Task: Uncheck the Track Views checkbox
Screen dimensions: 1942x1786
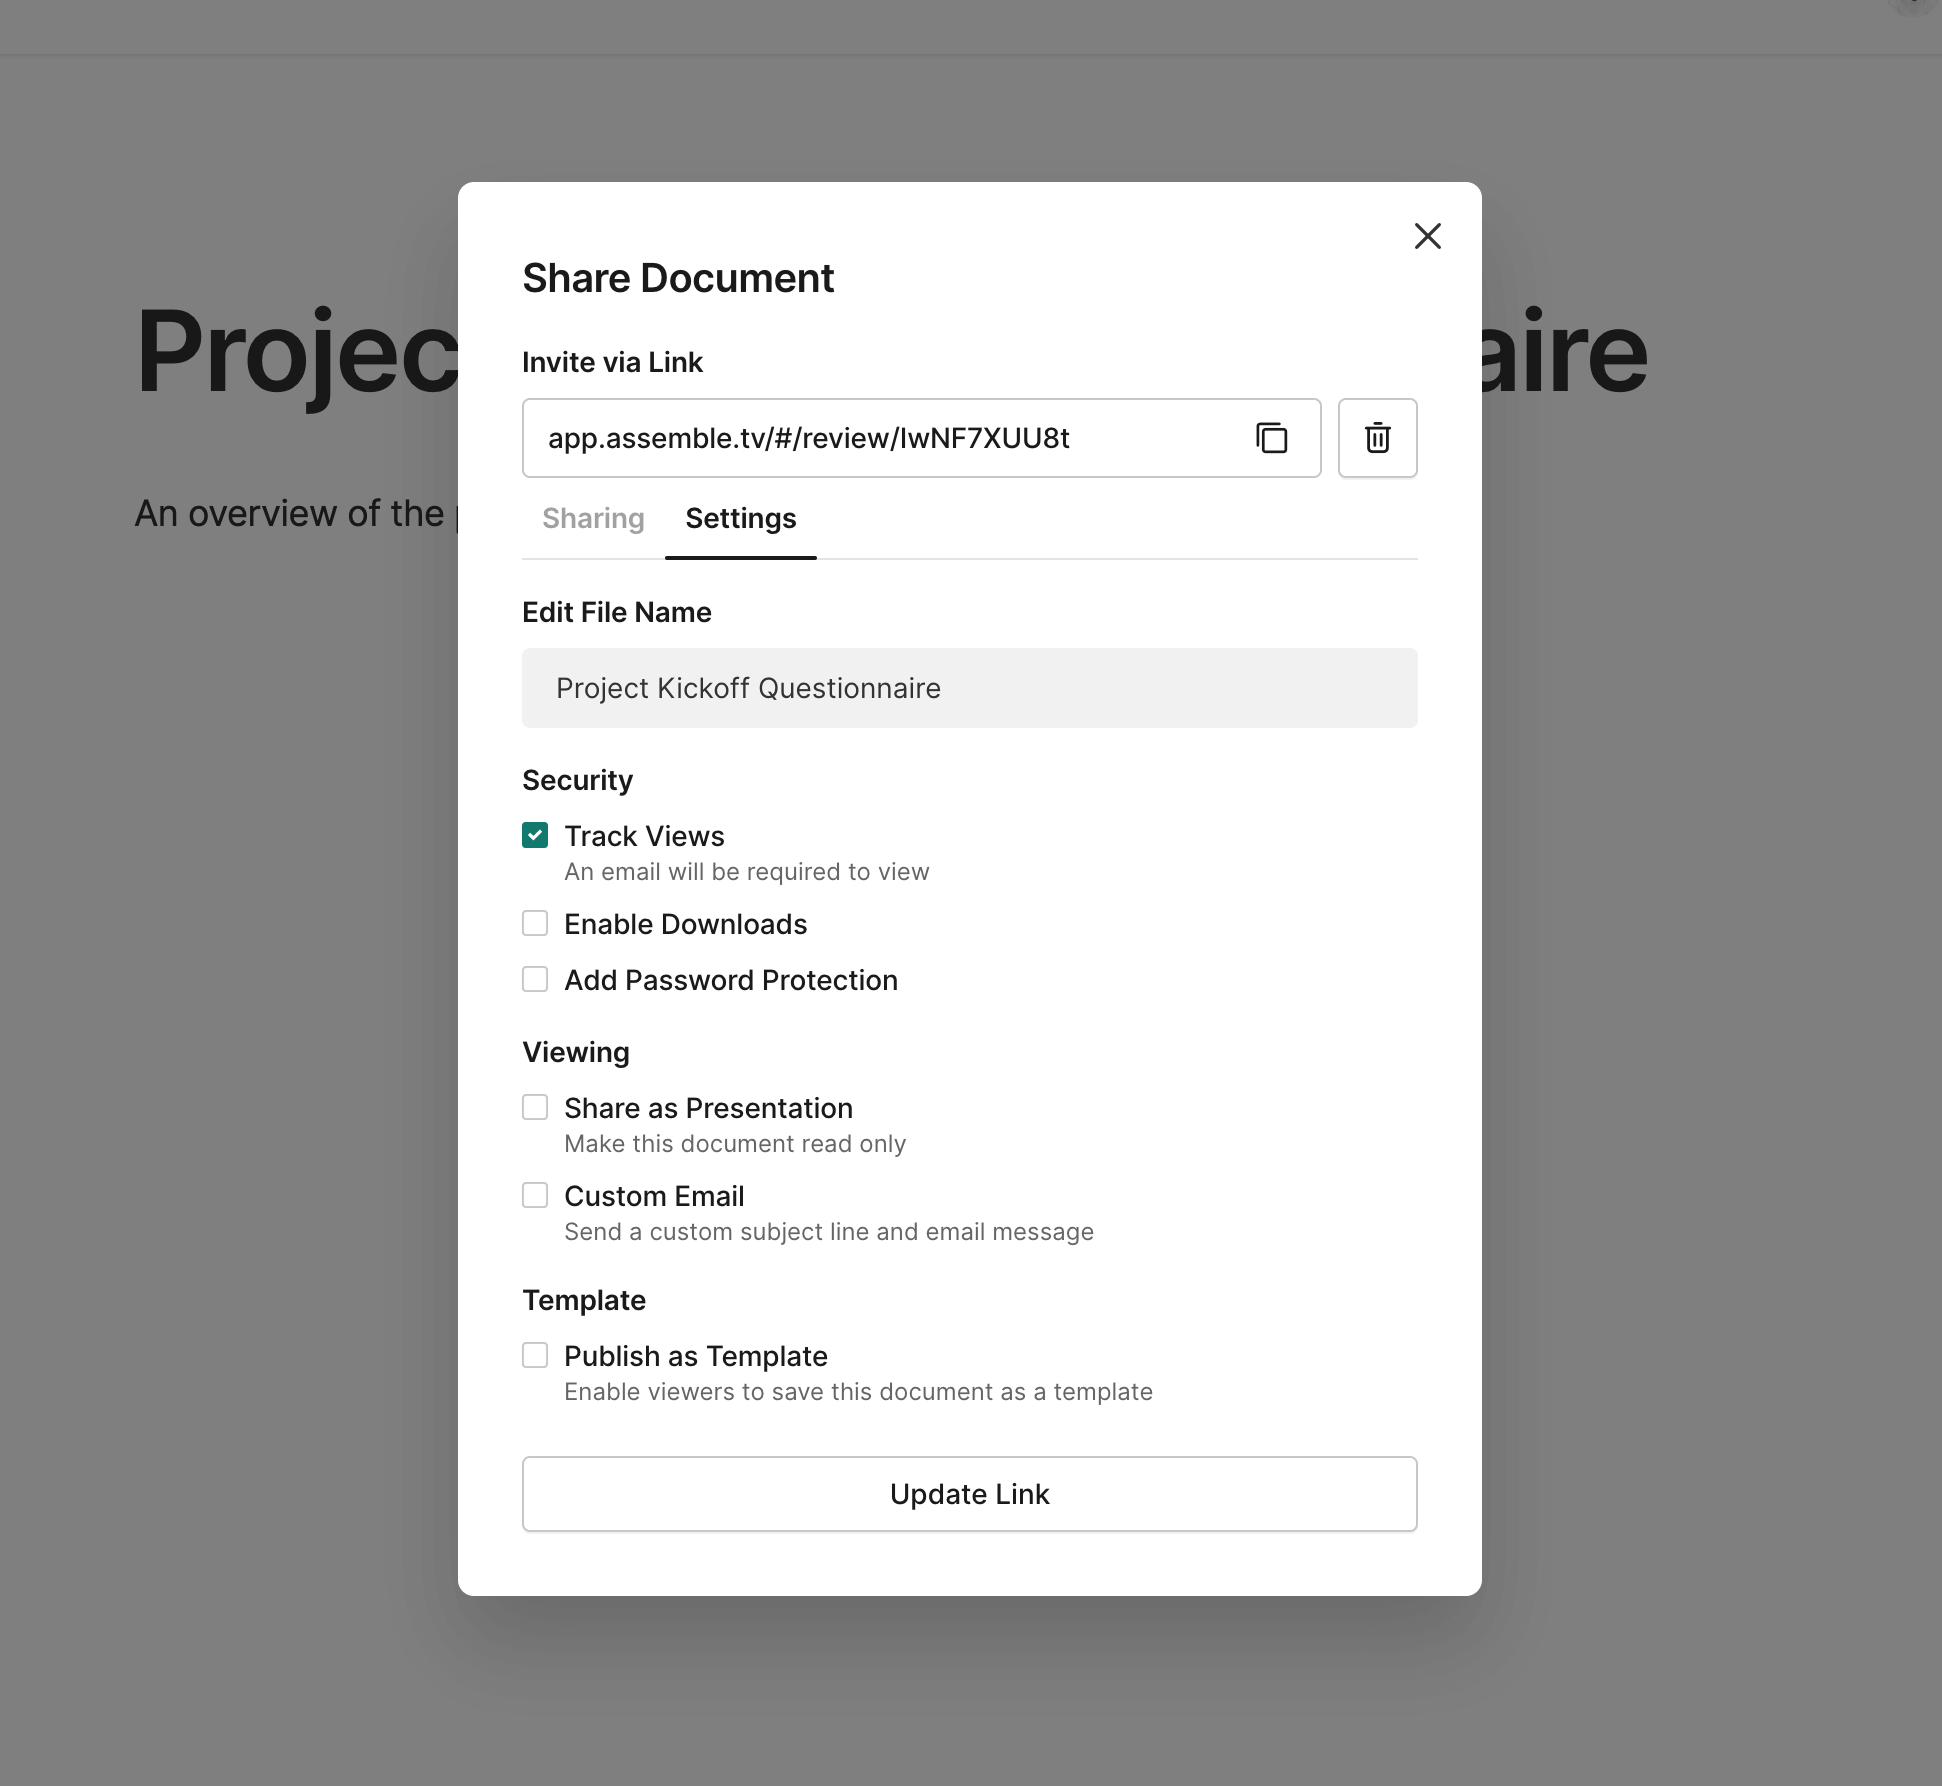Action: tap(535, 835)
